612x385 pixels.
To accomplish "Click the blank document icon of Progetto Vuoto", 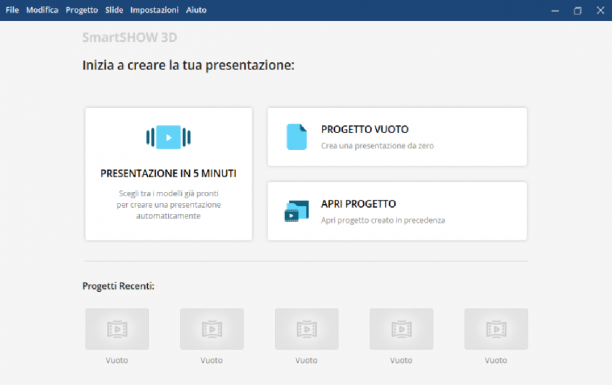I will click(x=297, y=137).
